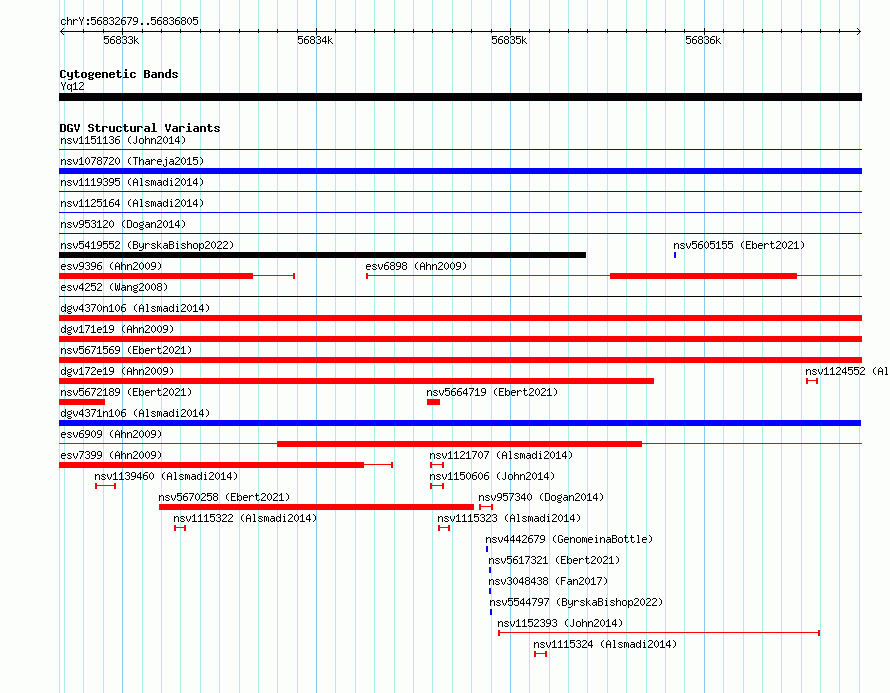Select the nsv1115323 (Alsmadi2014) label

coord(509,518)
